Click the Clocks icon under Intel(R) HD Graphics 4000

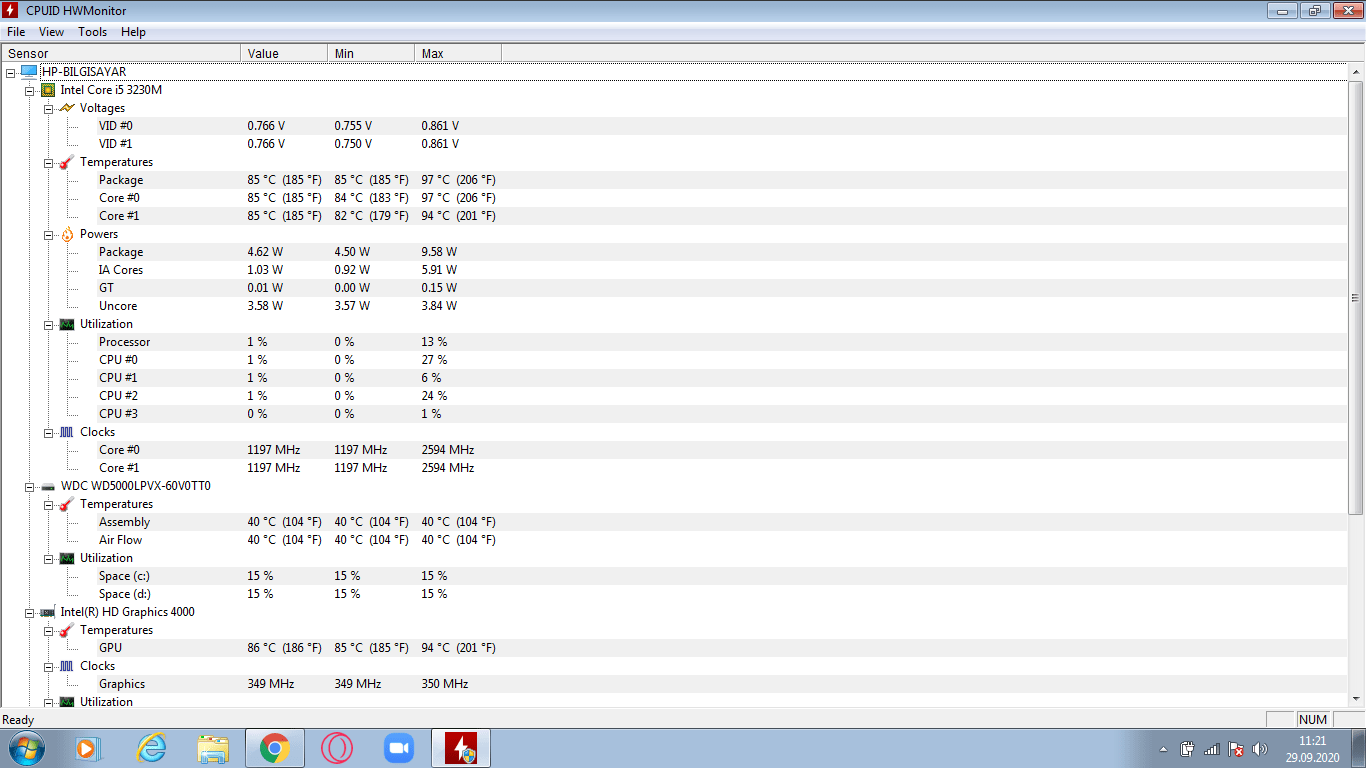(67, 666)
